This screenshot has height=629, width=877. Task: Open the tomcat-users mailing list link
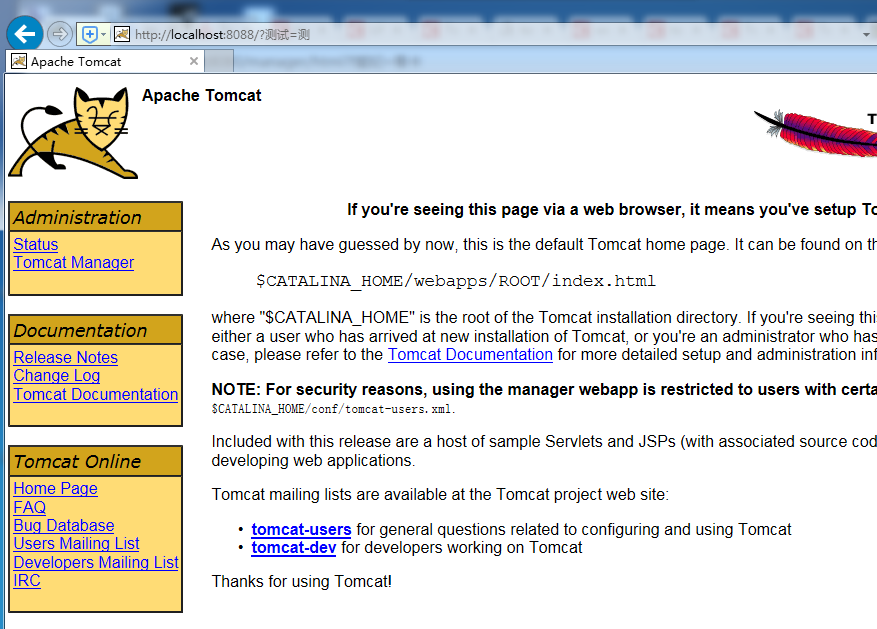[x=301, y=529]
